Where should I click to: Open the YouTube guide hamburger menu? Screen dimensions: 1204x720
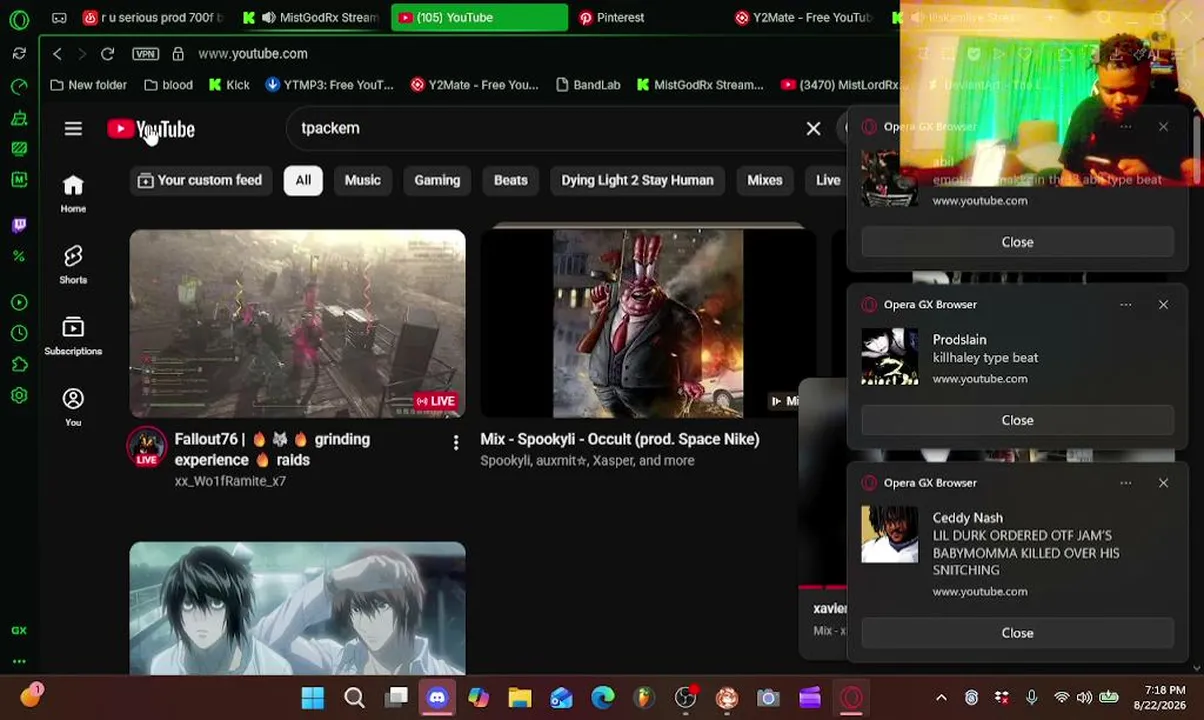point(73,129)
